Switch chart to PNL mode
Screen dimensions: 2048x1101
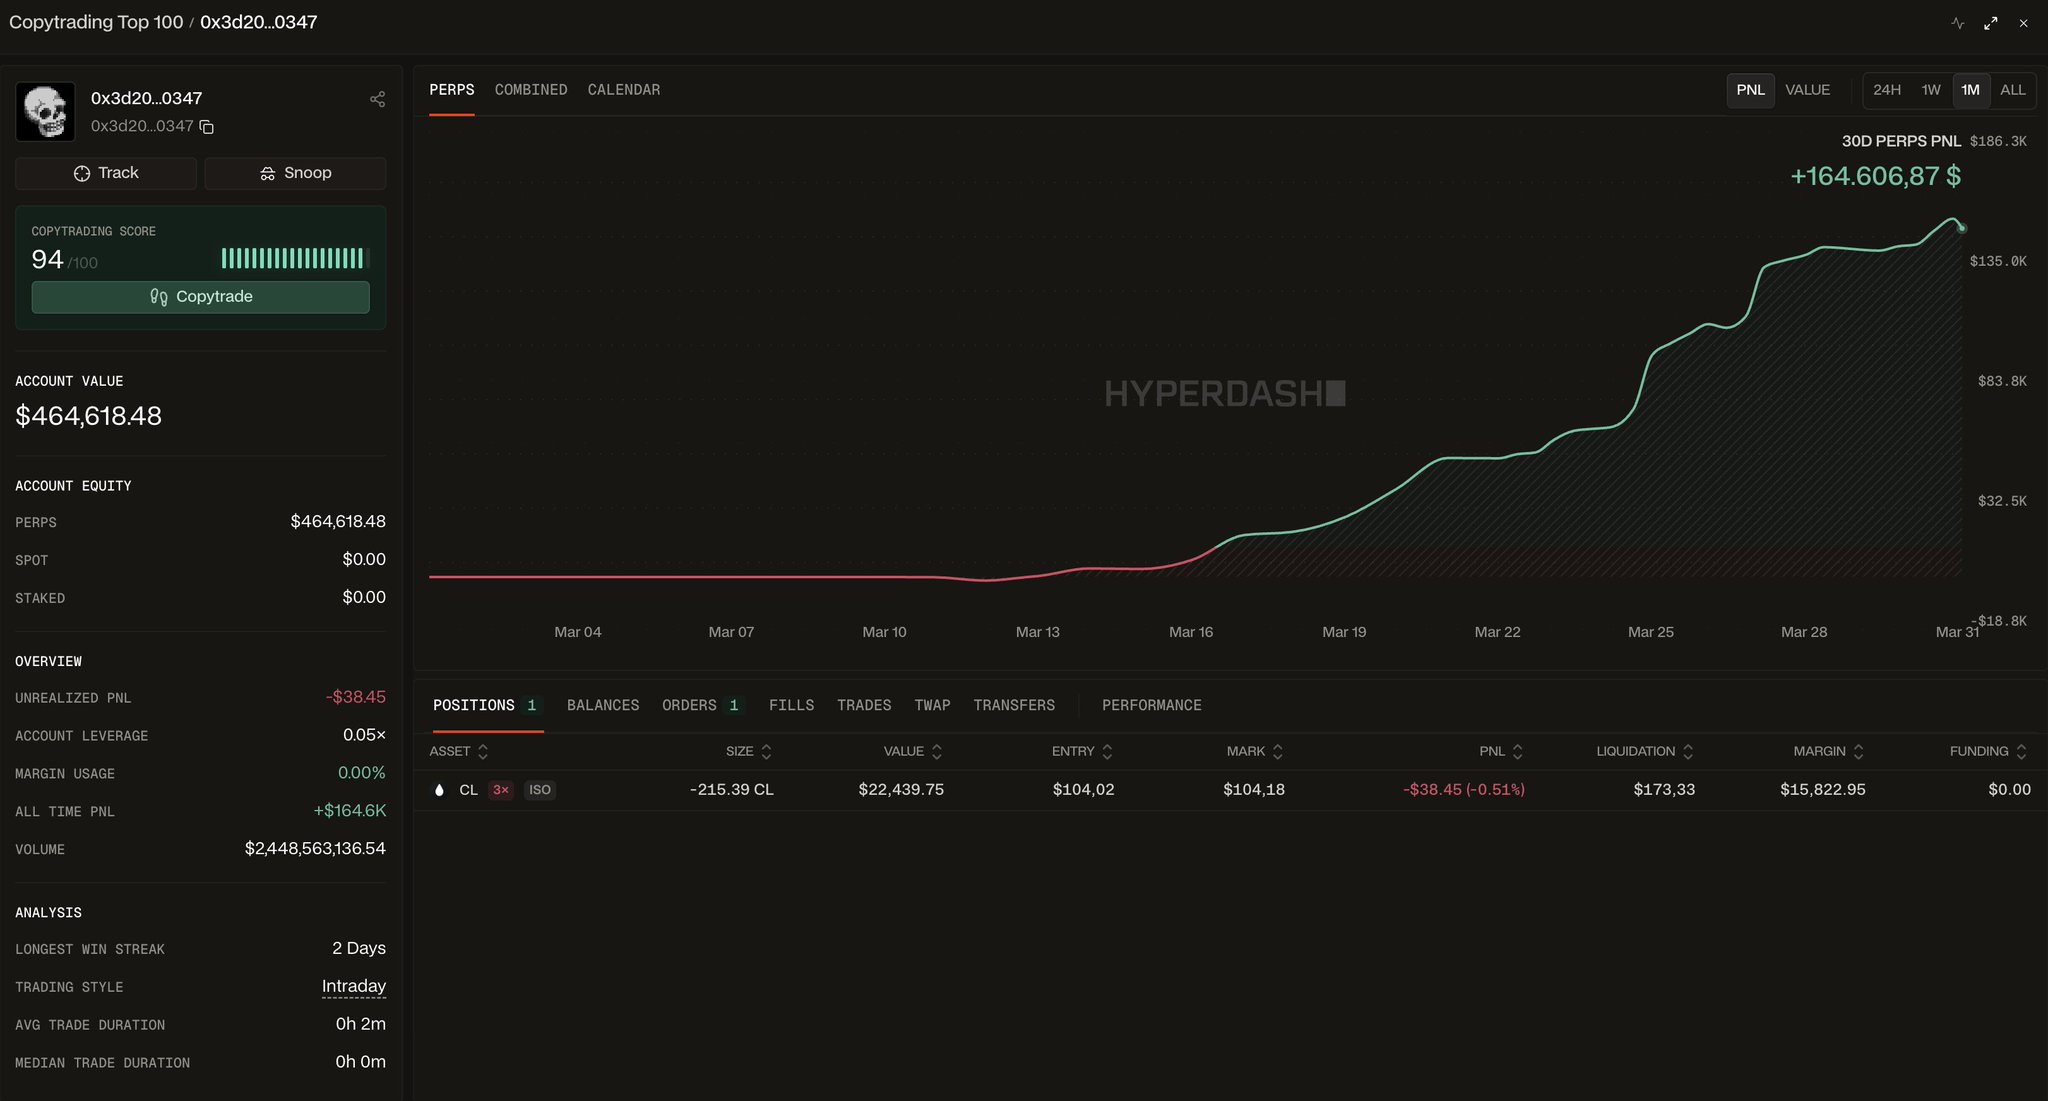(x=1750, y=90)
